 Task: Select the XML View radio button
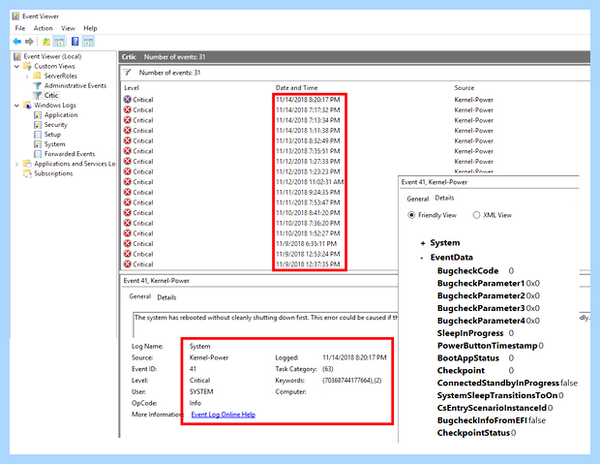[x=476, y=215]
